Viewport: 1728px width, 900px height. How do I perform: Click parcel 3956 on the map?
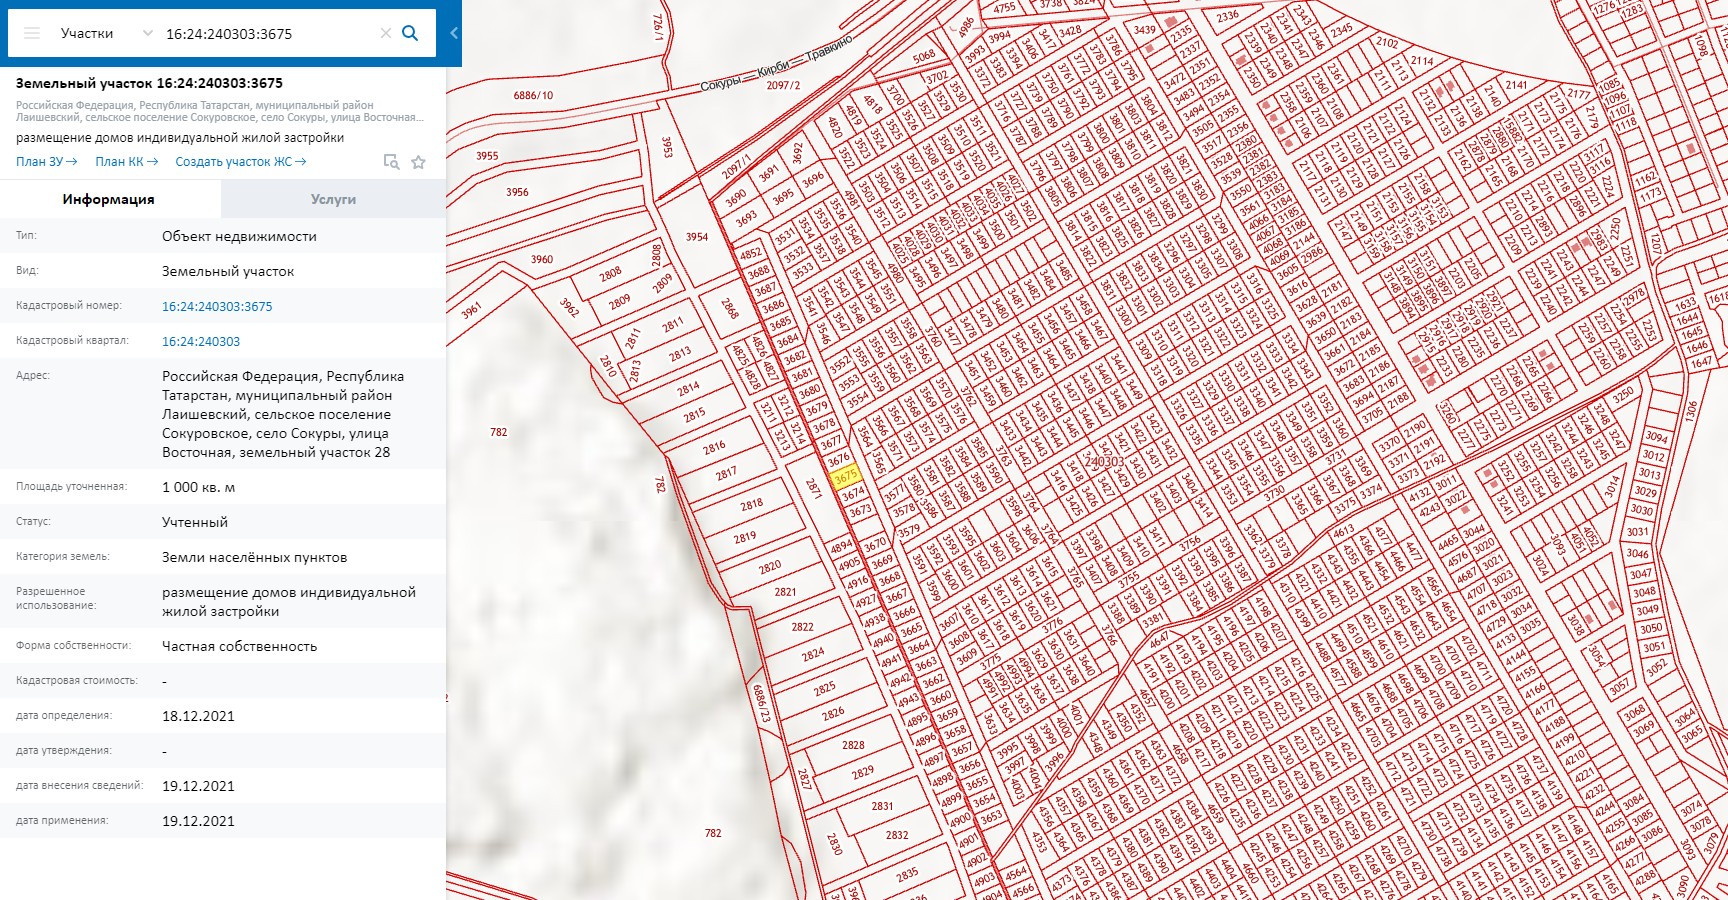pos(517,192)
